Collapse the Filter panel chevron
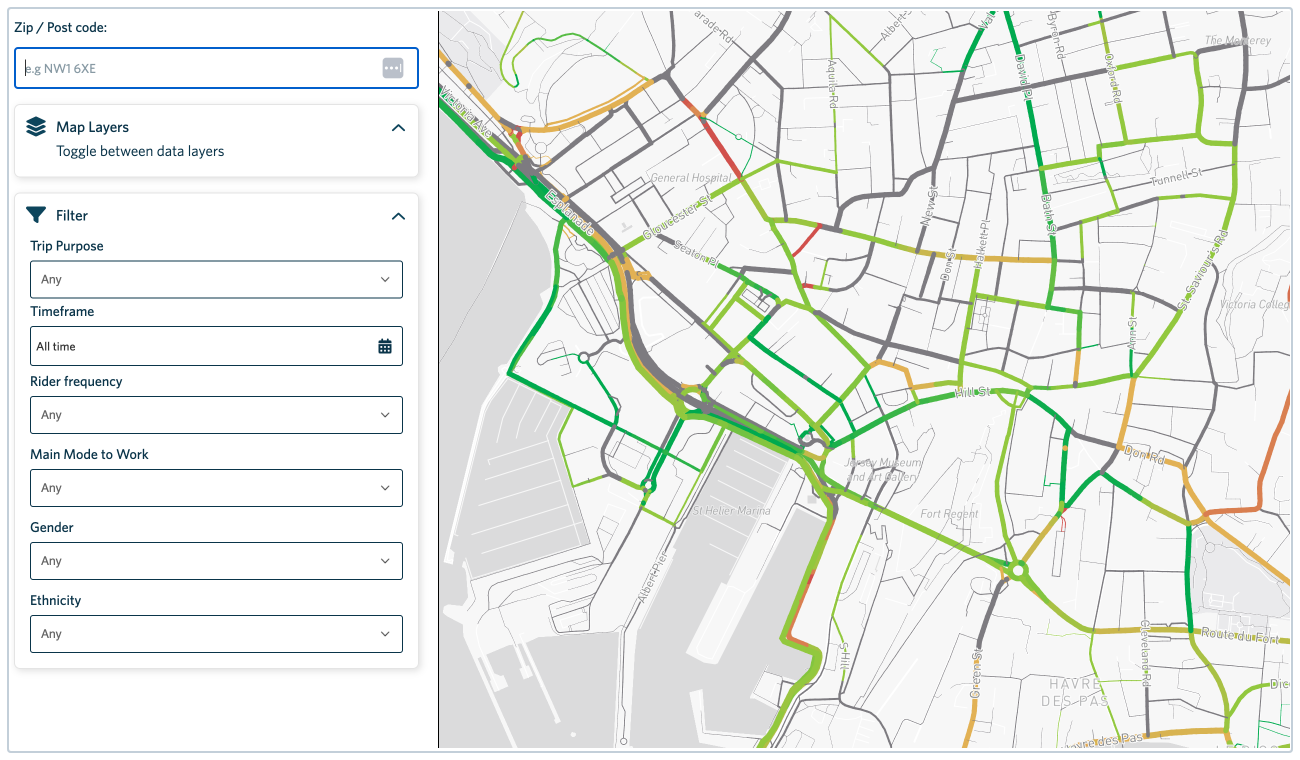This screenshot has width=1300, height=760. (x=398, y=216)
